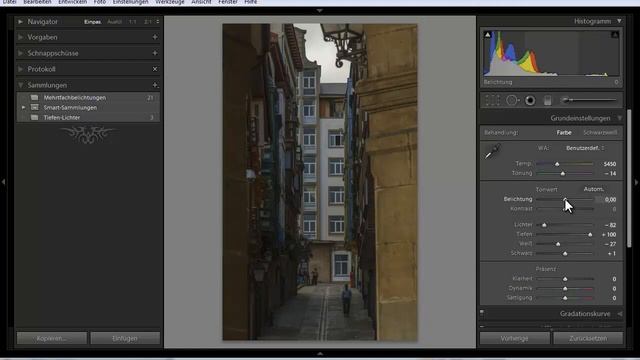Open the Foto menu
Image resolution: width=640 pixels, height=360 pixels.
click(100, 2)
